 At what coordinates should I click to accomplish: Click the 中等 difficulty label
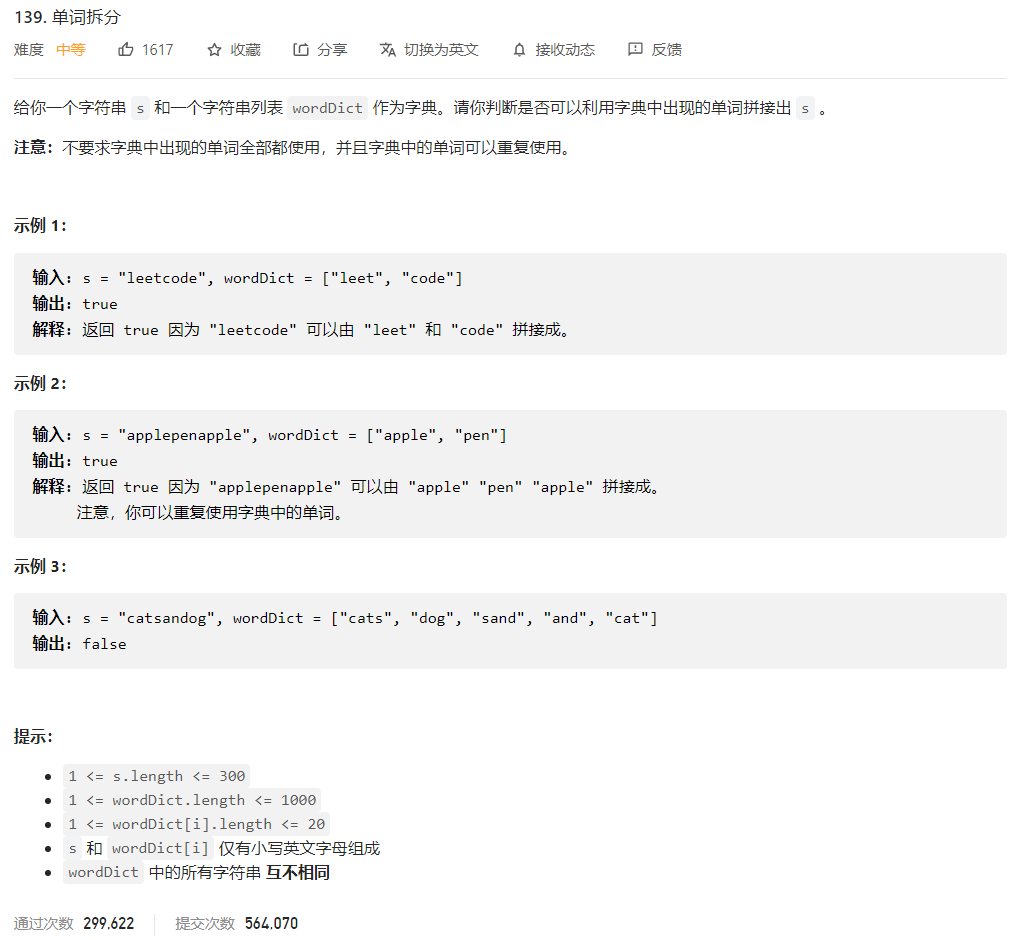pyautogui.click(x=71, y=50)
